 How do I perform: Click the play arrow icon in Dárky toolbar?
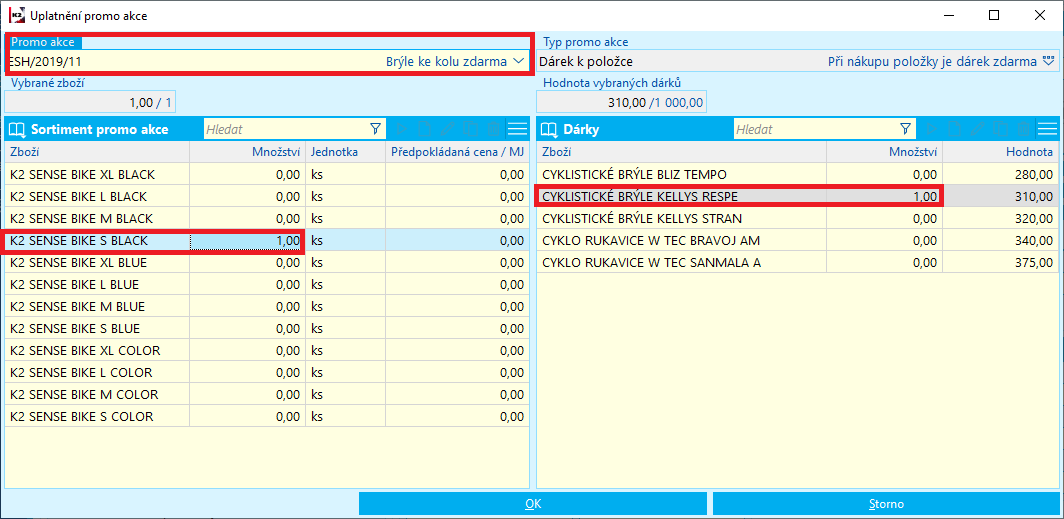(930, 129)
